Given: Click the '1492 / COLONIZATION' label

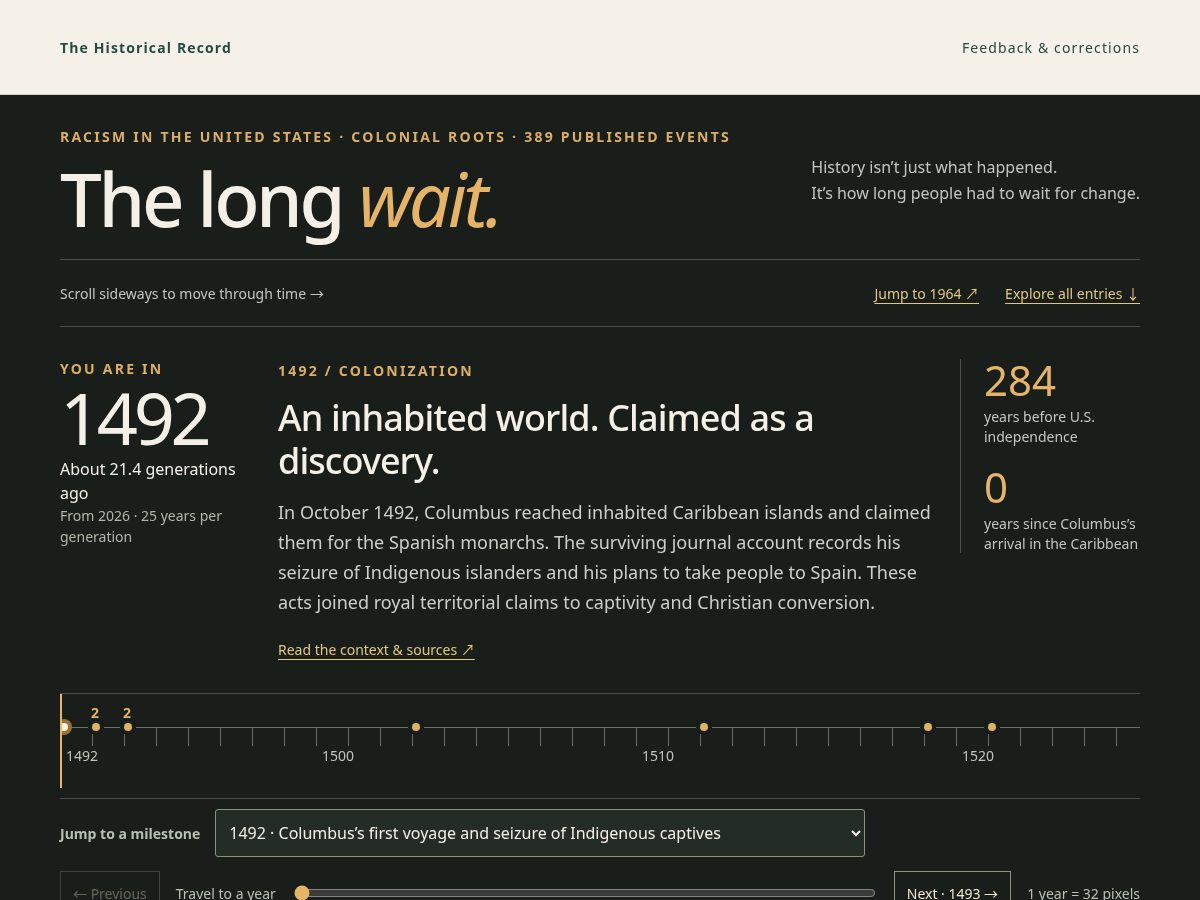Looking at the screenshot, I should coord(375,371).
